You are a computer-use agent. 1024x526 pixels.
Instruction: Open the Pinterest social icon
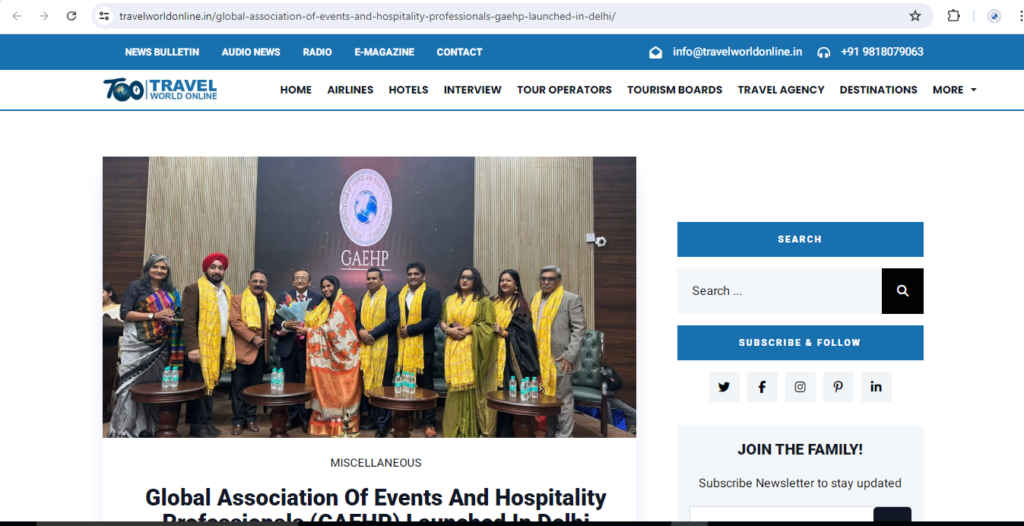pyautogui.click(x=838, y=387)
